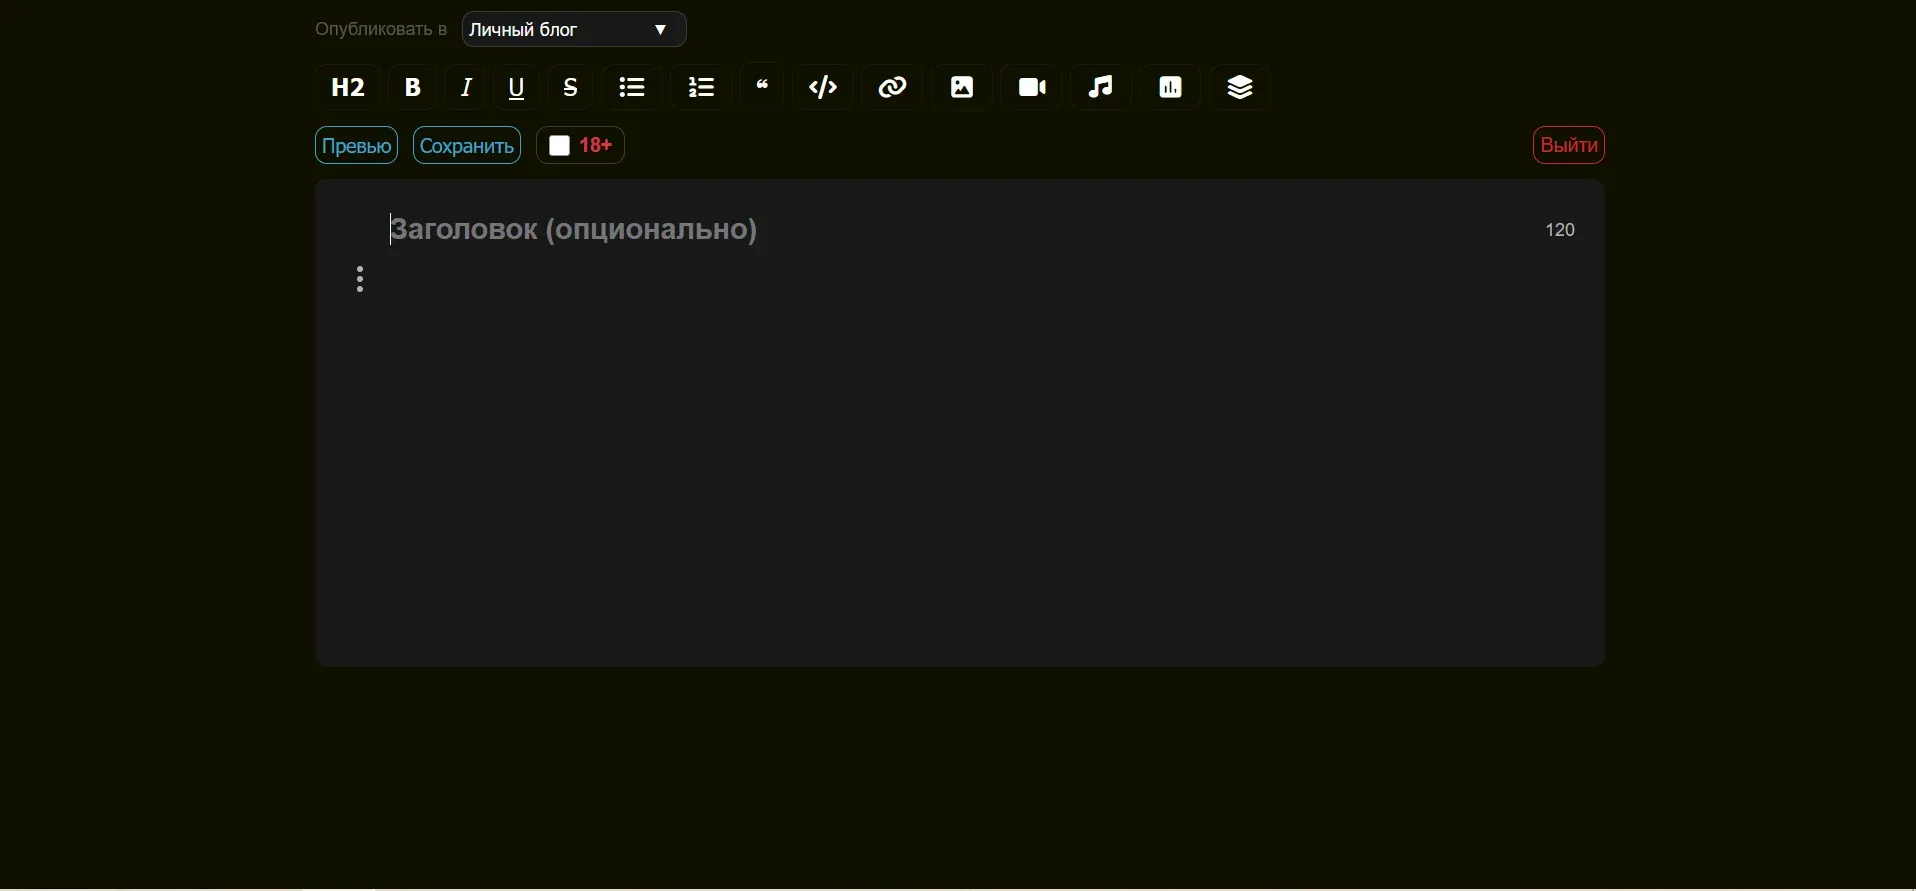Toggle underline text formatting

[518, 88]
